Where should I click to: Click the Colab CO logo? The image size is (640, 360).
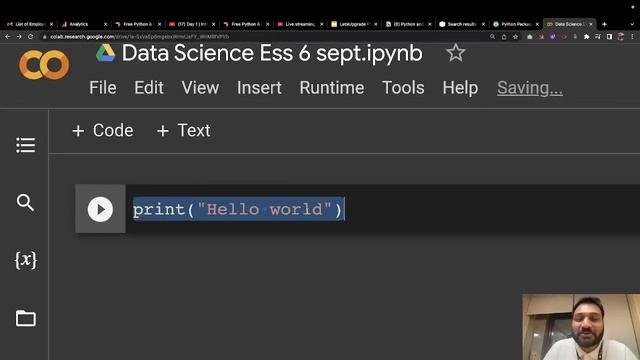[44, 64]
